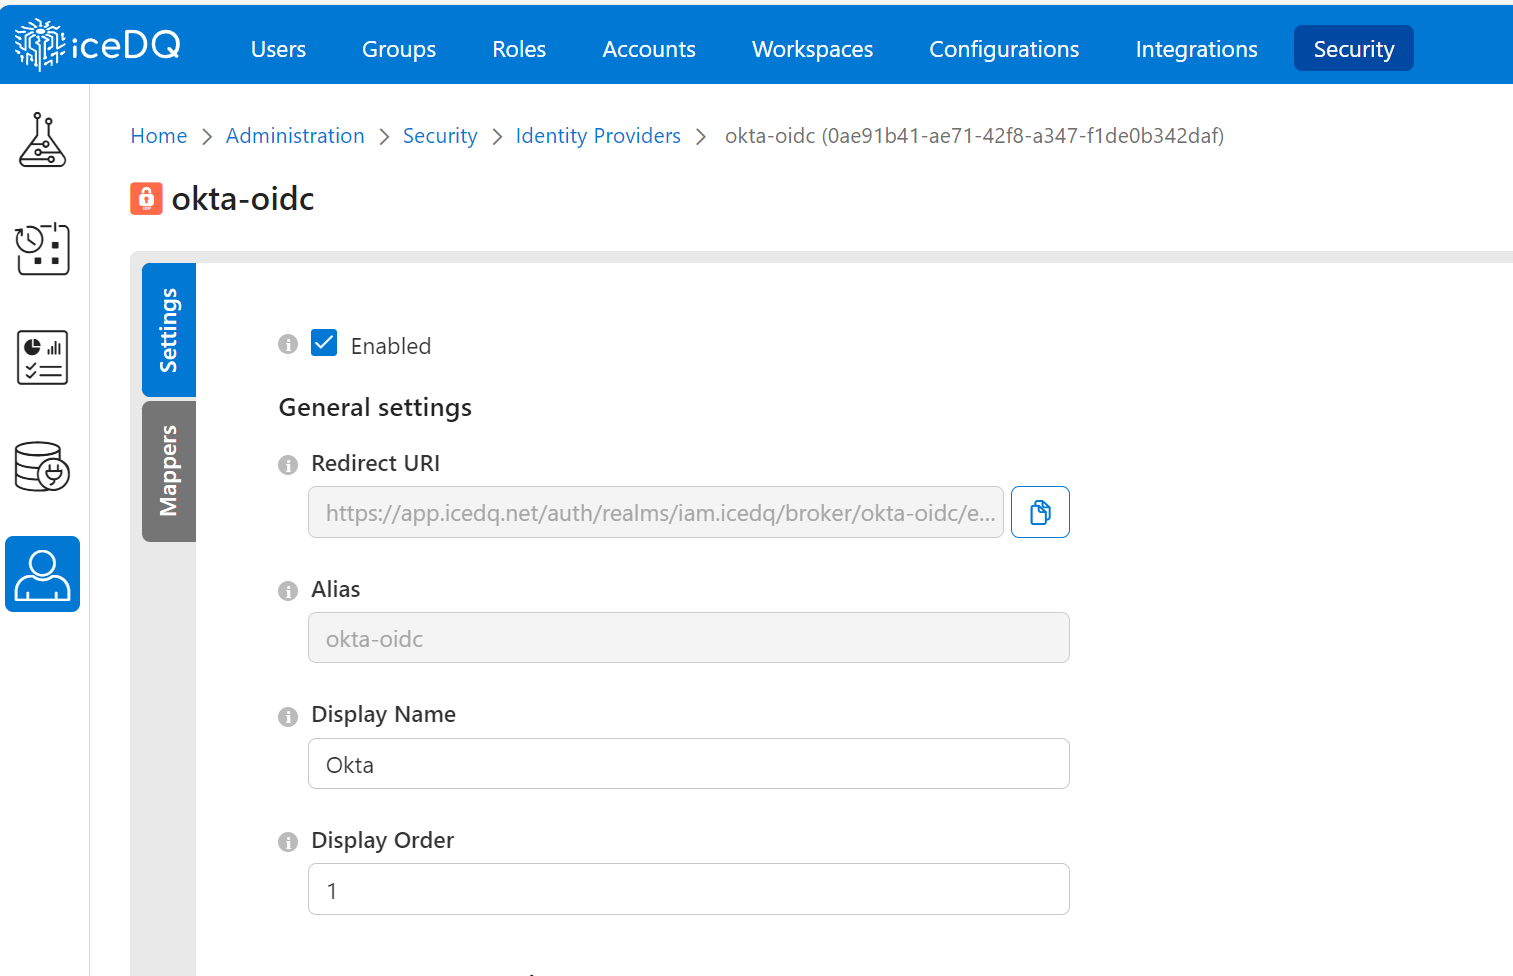Image resolution: width=1513 pixels, height=976 pixels.
Task: Click the iceDQ logo icon
Action: click(x=40, y=45)
